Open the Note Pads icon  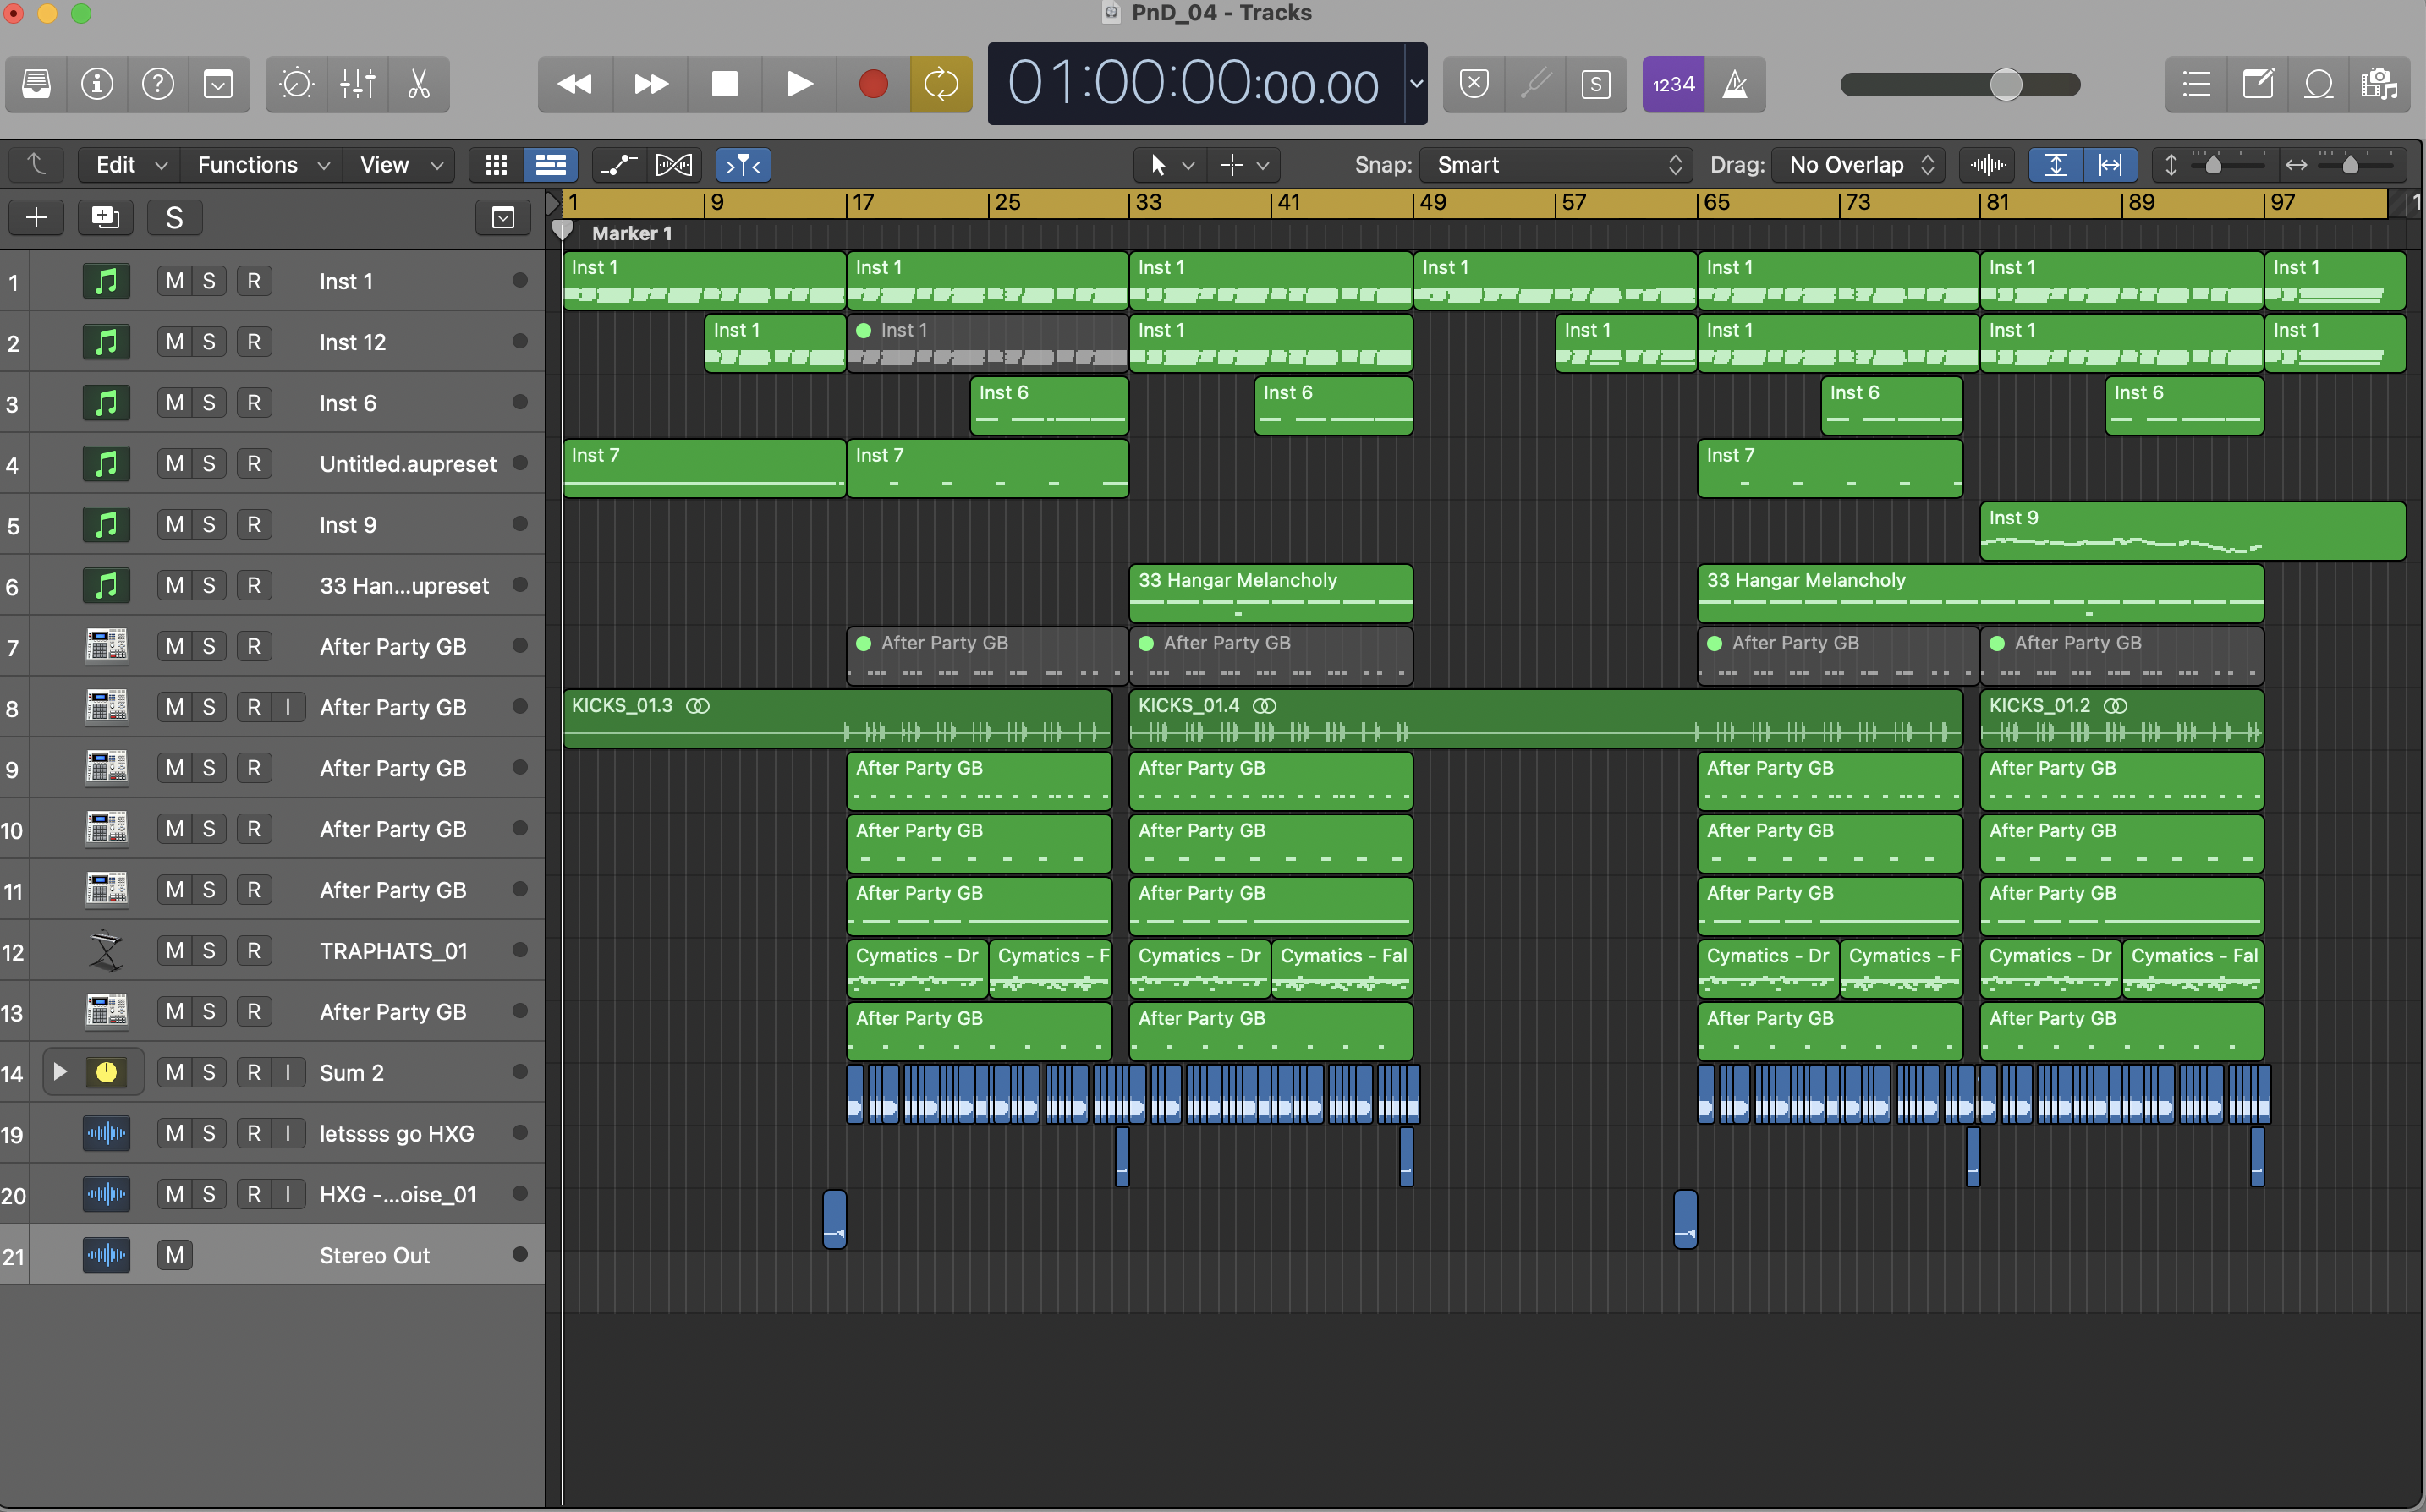(x=2257, y=84)
